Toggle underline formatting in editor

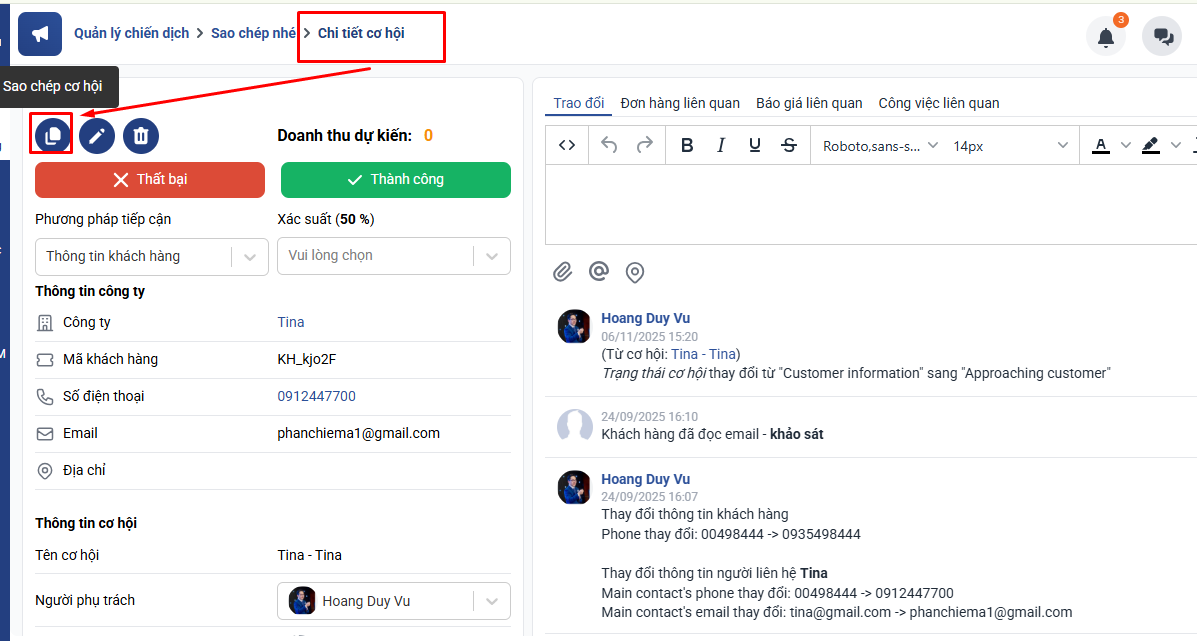tap(755, 146)
